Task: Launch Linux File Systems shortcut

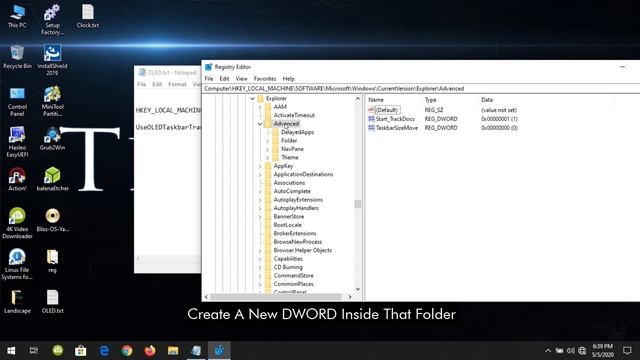Action: 17,264
